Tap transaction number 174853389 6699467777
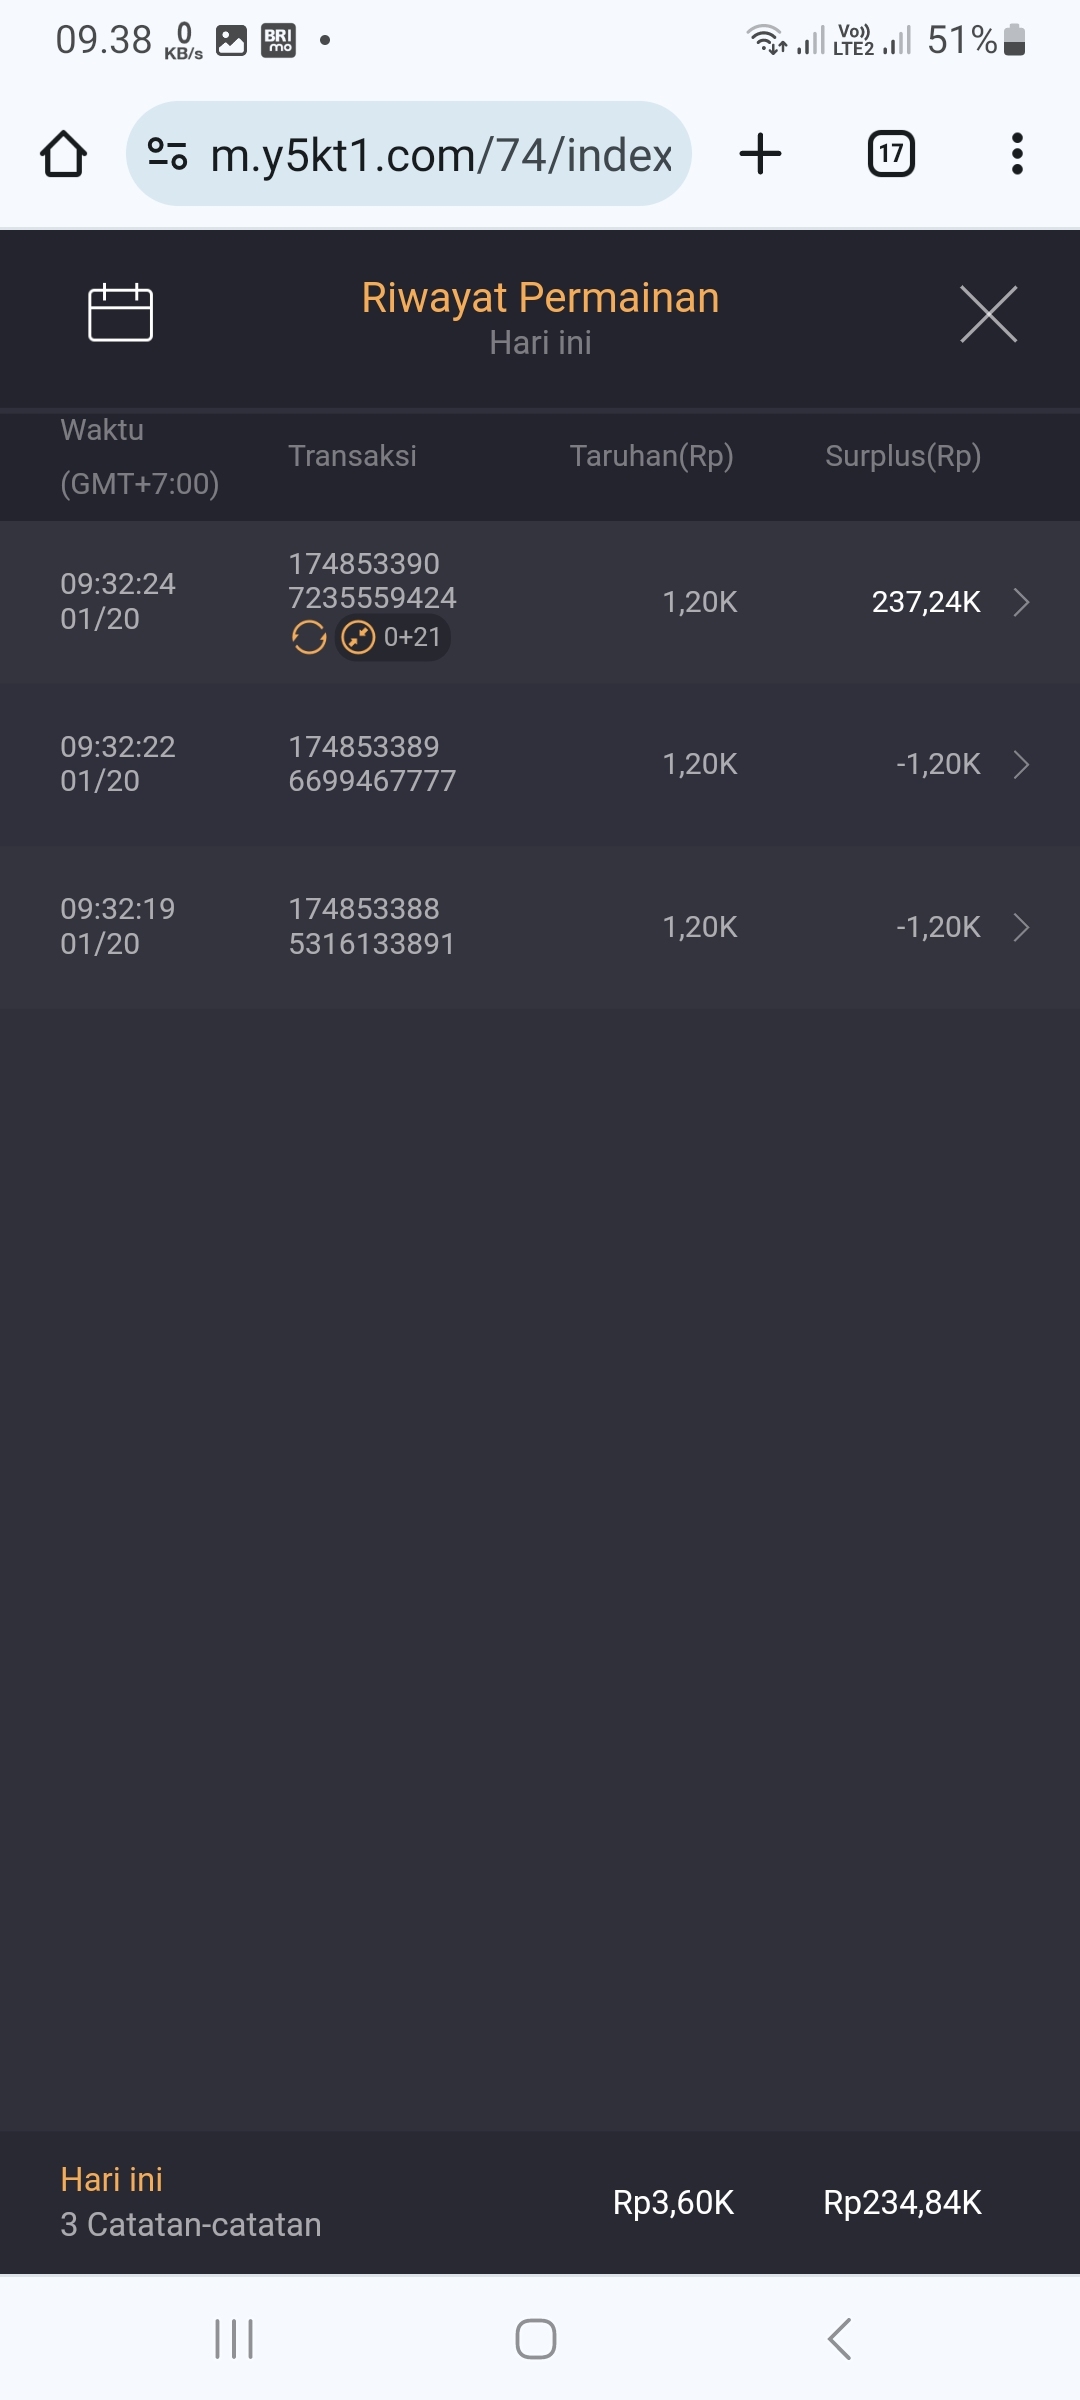Screen dimensions: 1080x2400 372,764
